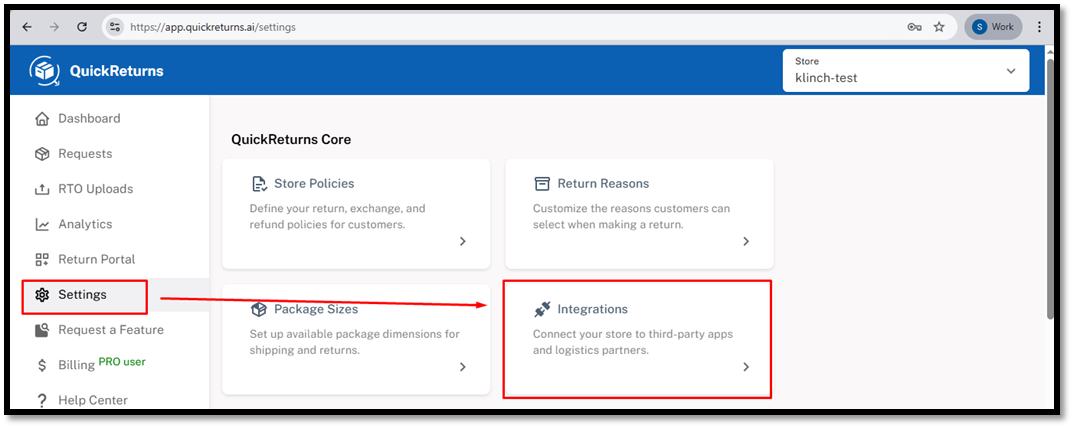This screenshot has height=428, width=1073.
Task: Click the PRO user badge text
Action: coord(122,362)
